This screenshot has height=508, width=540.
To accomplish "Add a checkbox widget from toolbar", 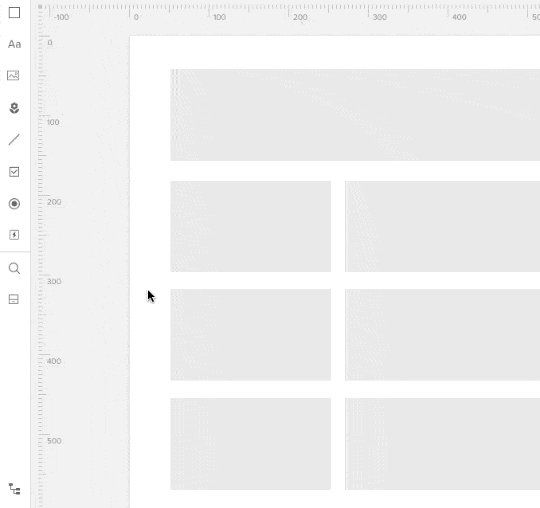I will pyautogui.click(x=14, y=172).
